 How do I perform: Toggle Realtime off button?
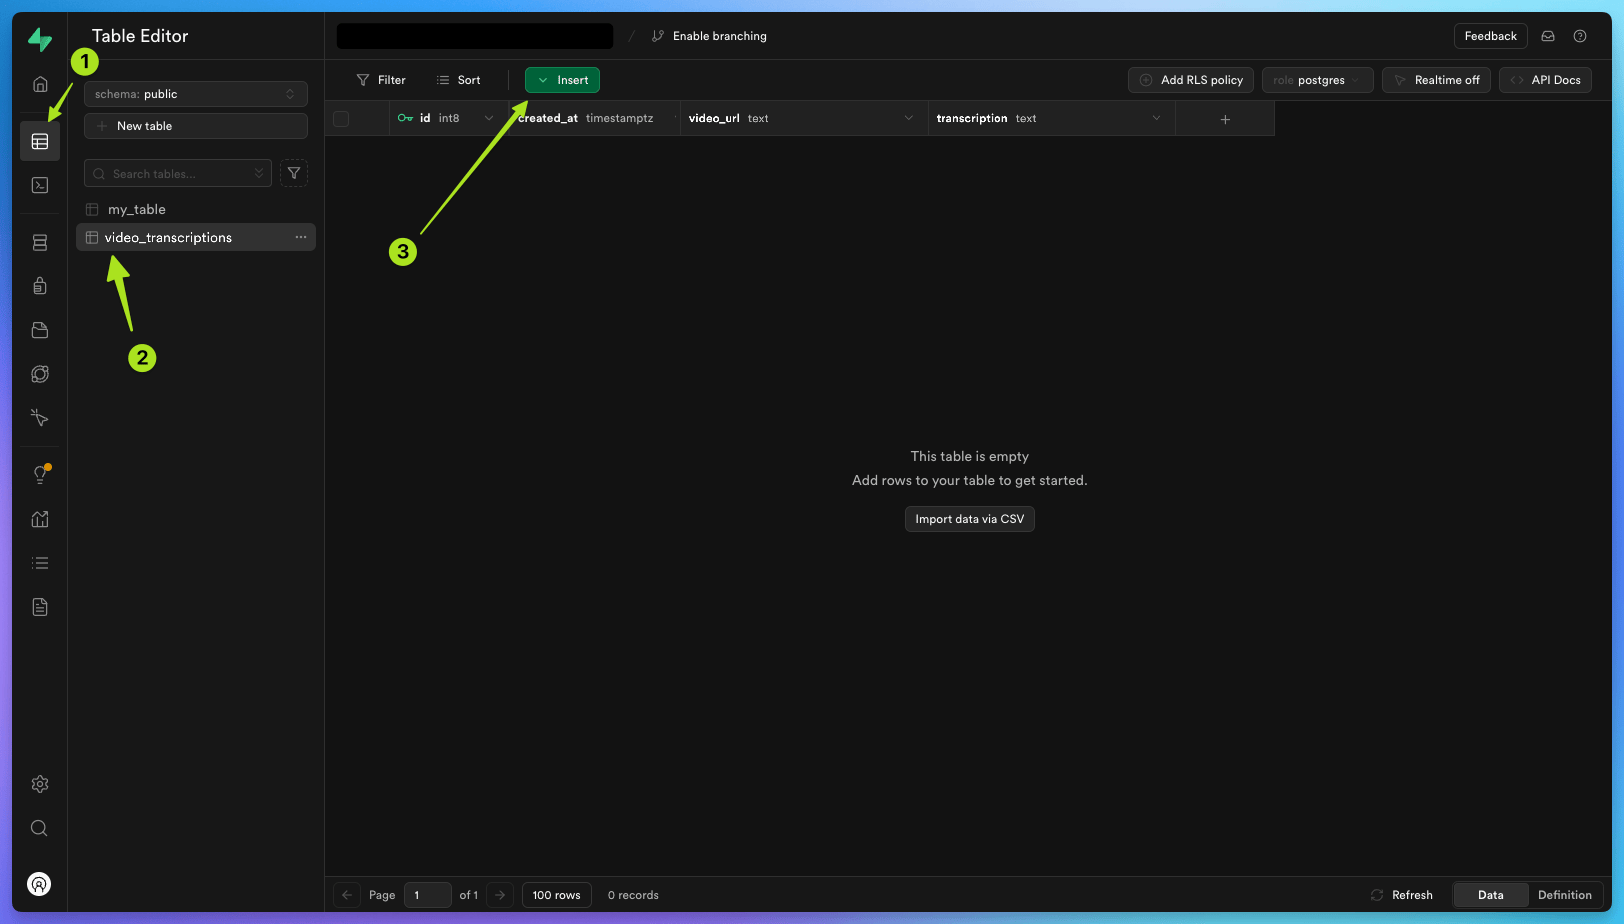coord(1436,80)
